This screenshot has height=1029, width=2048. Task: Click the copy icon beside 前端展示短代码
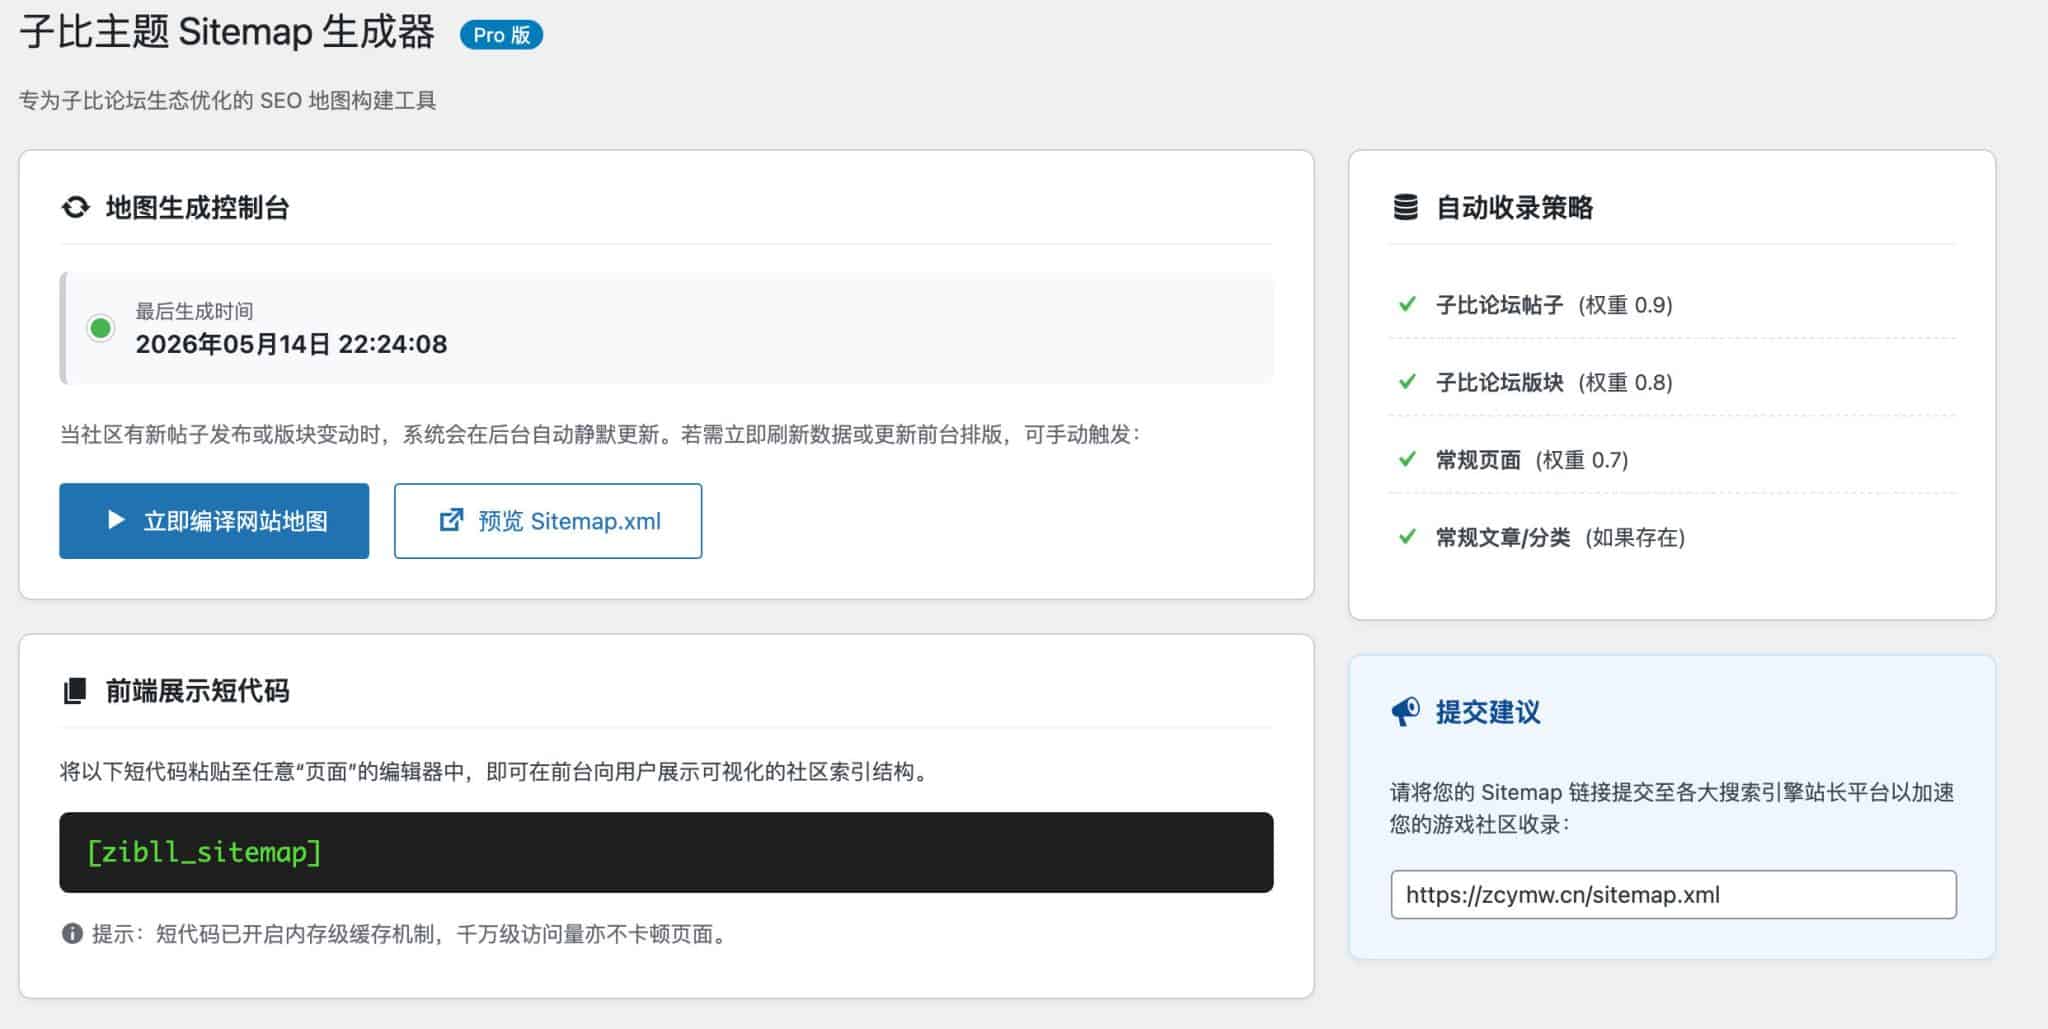coord(75,691)
